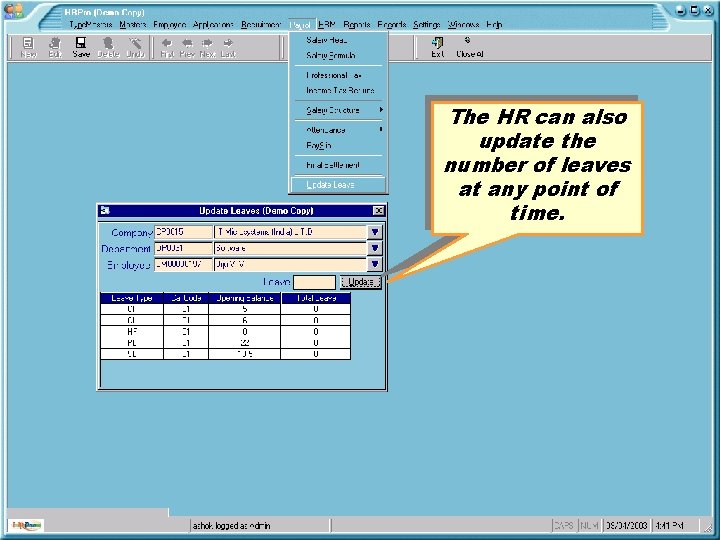Click the Total Leave column header
Image resolution: width=720 pixels, height=540 pixels.
(x=316, y=298)
